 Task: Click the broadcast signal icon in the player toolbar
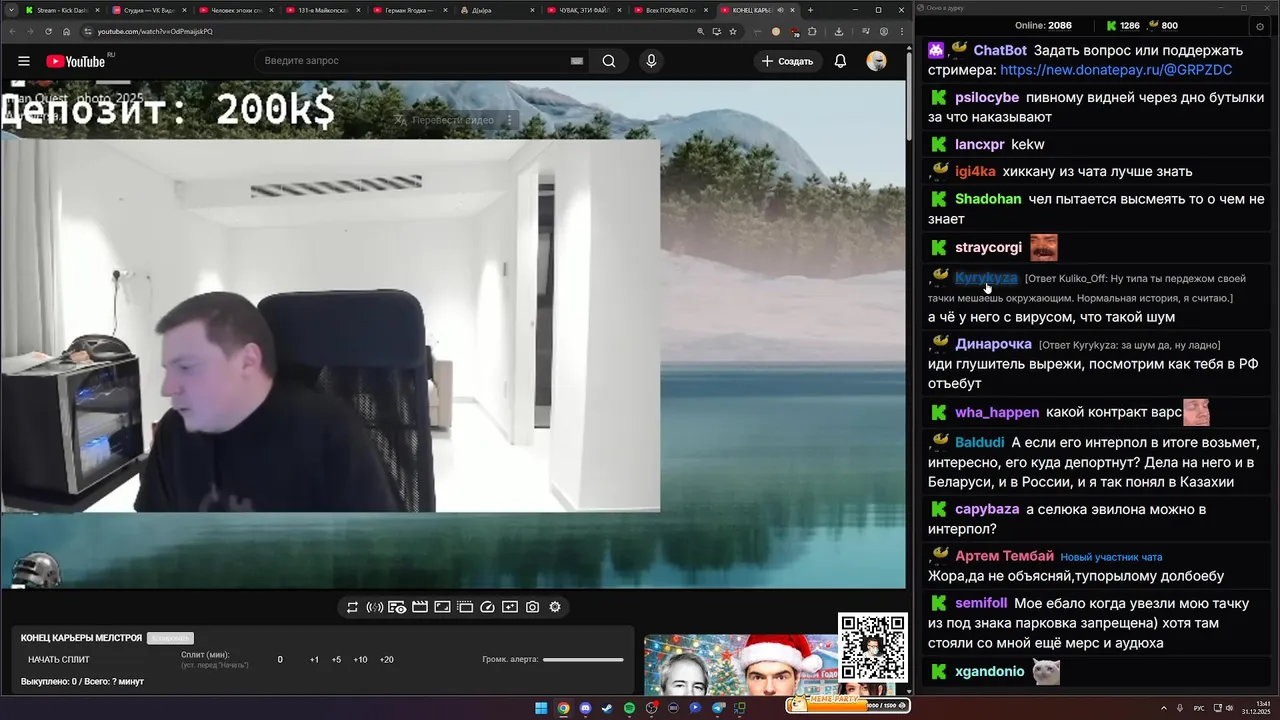(x=375, y=607)
